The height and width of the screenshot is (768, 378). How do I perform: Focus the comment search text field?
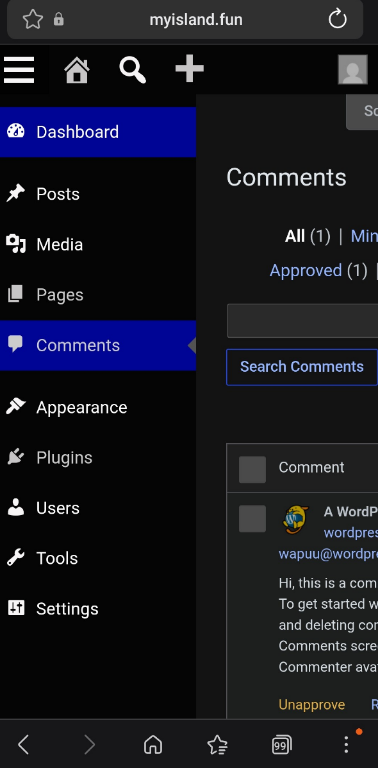302,321
